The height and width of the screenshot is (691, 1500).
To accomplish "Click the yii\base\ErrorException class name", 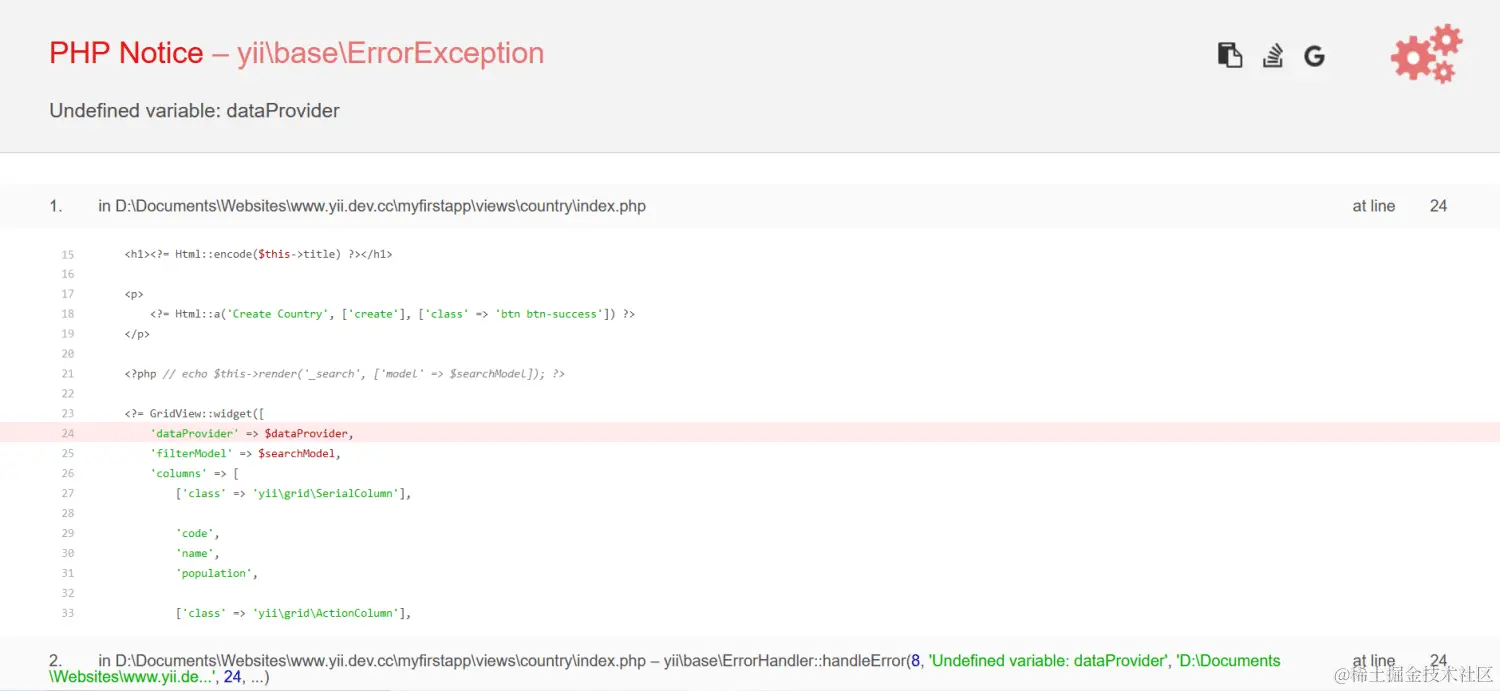I will pyautogui.click(x=390, y=53).
